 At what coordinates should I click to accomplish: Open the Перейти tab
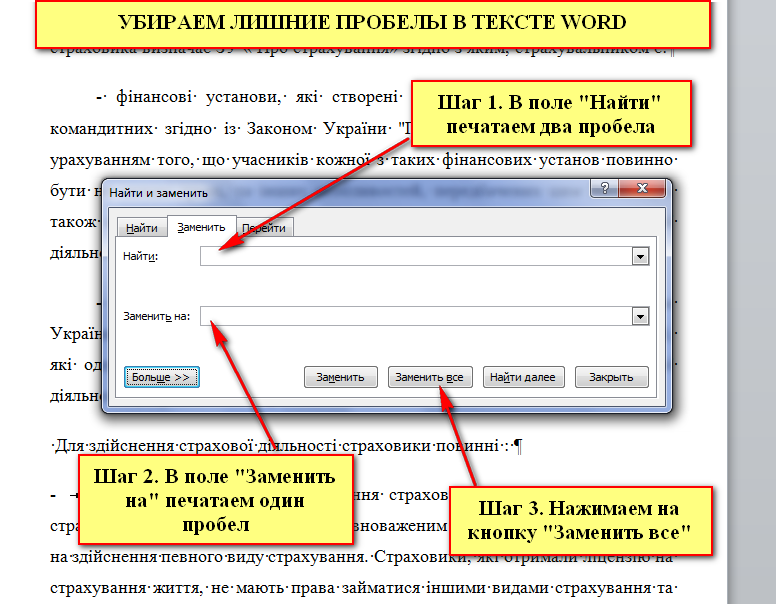click(x=265, y=228)
